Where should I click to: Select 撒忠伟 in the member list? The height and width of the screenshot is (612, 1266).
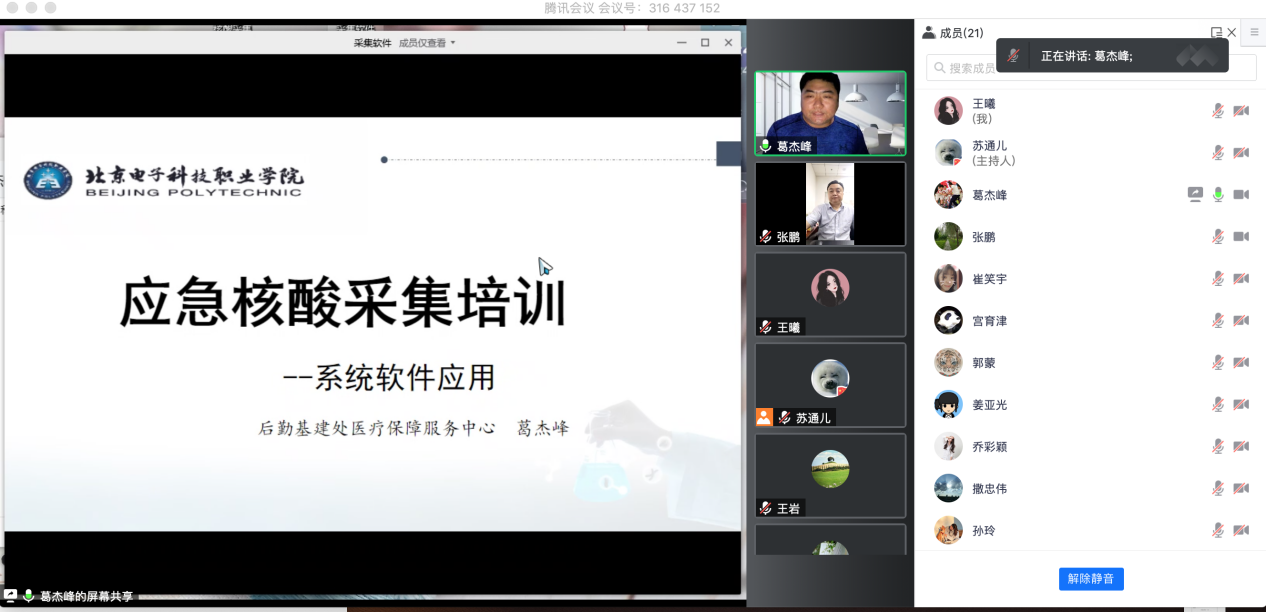click(x=989, y=489)
